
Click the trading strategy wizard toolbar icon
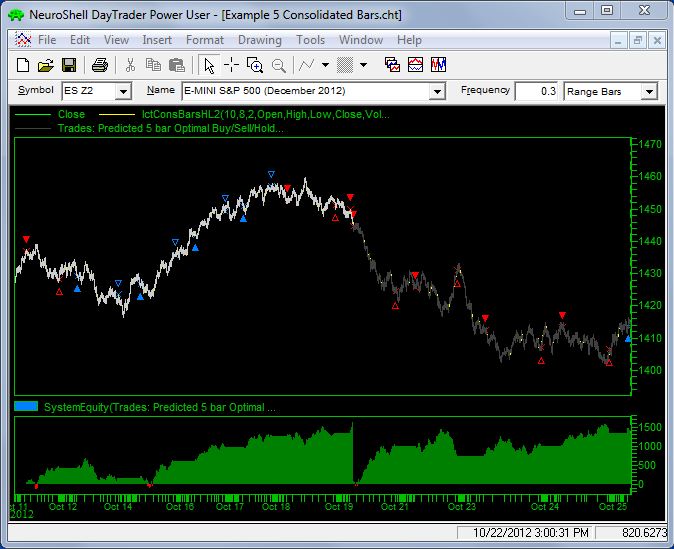point(438,65)
